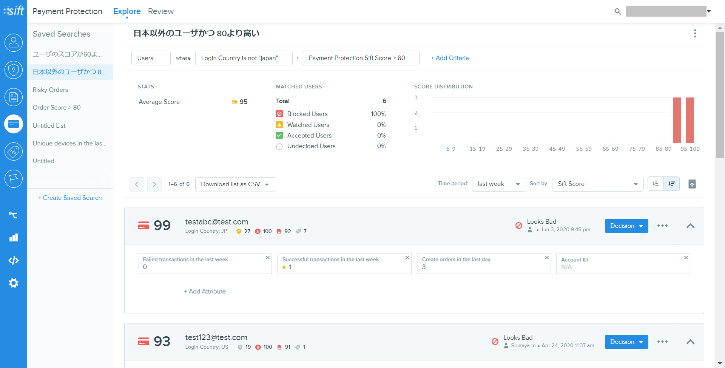
Task: Open the account dropdown arrow in header
Action: (709, 12)
